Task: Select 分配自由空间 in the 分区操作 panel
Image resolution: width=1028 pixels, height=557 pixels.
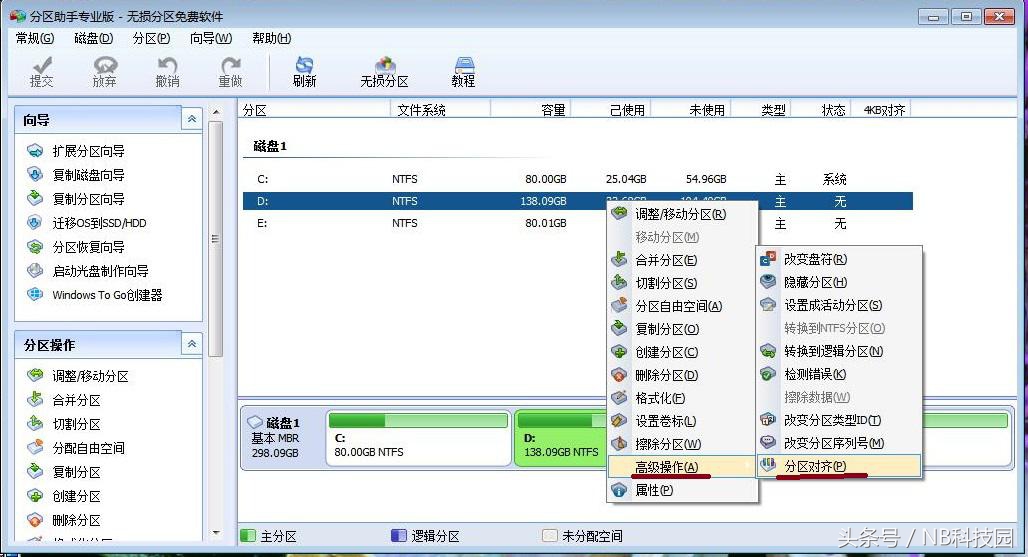Action: pos(76,448)
